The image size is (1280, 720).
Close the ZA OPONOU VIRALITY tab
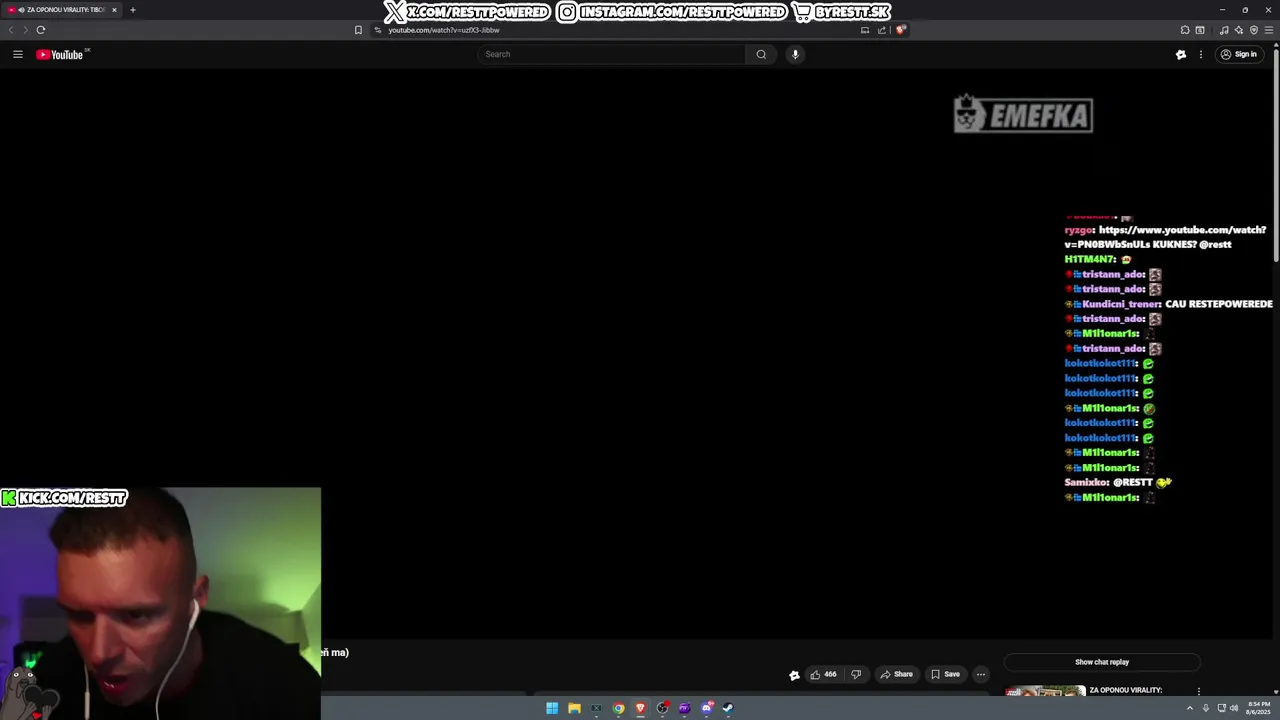coord(114,10)
